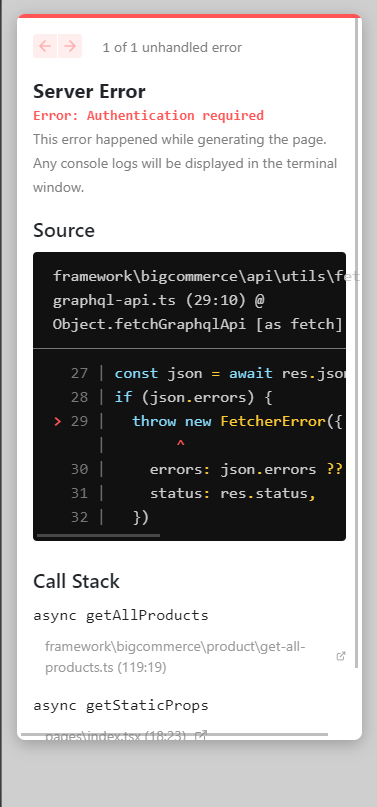The height and width of the screenshot is (807, 377).
Task: Click the horizontal scrollbar at overlay bottom
Action: click(x=174, y=734)
